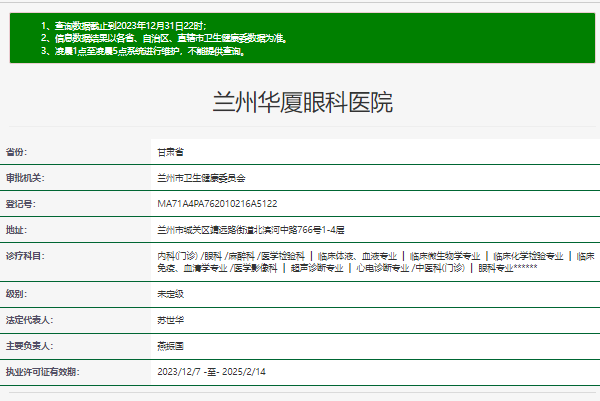Select legal representative name 苏世华
The width and height of the screenshot is (600, 401).
pos(171,320)
